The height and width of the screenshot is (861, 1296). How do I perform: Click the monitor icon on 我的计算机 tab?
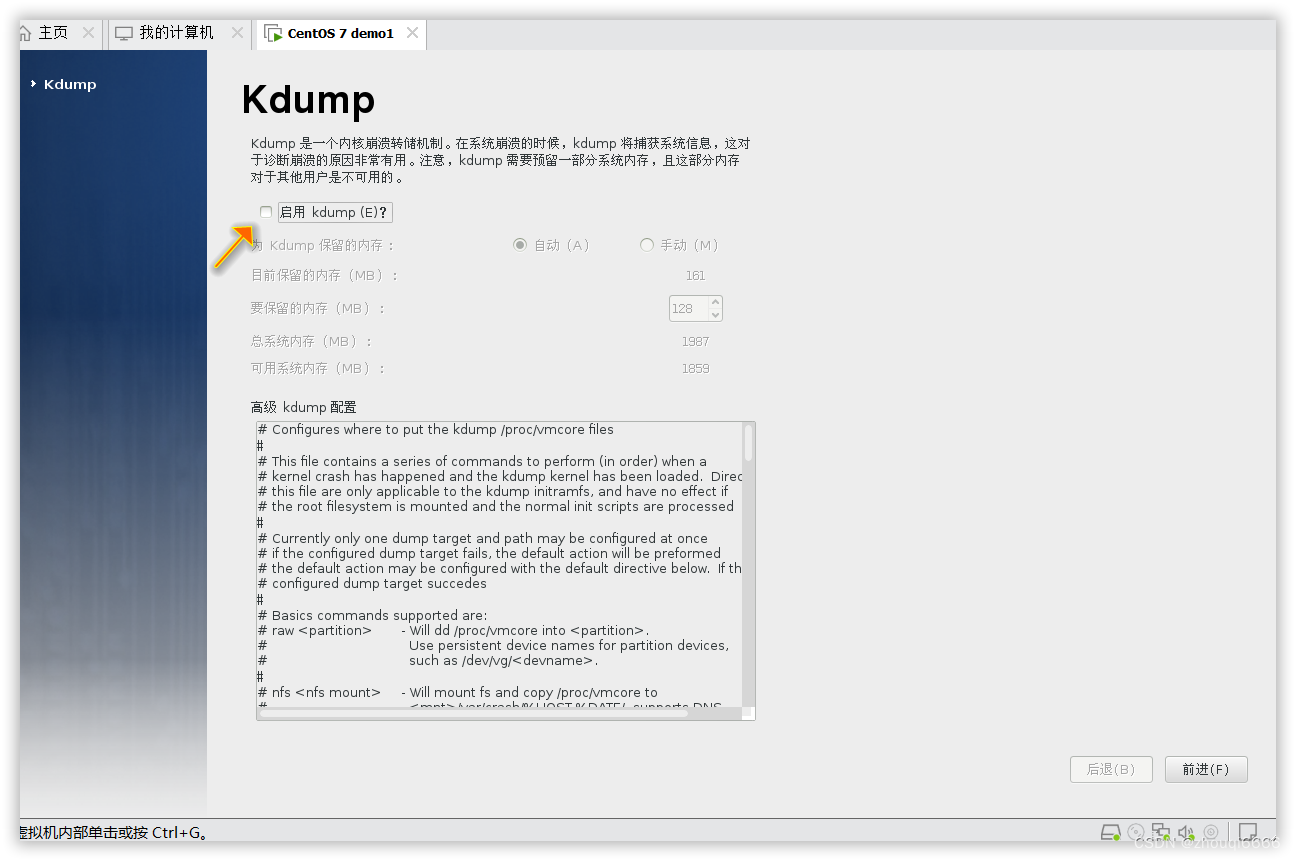point(124,33)
